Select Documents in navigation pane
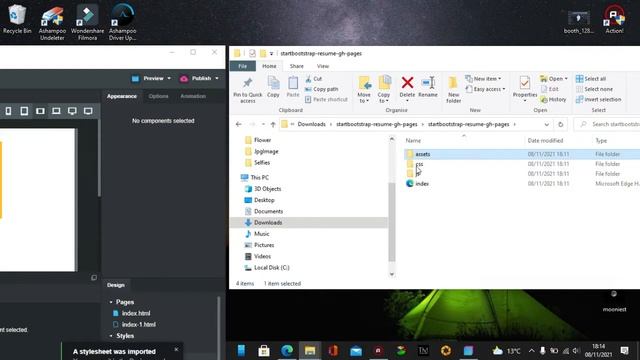 [268, 211]
